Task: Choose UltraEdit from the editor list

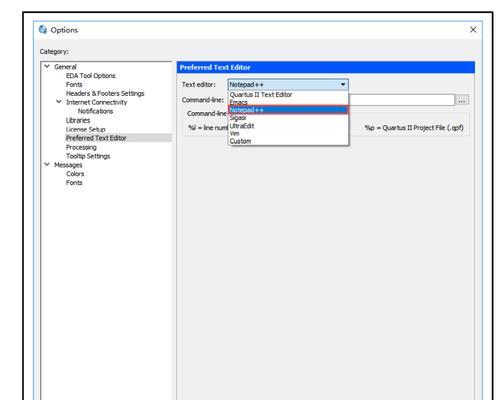Action: click(288, 126)
